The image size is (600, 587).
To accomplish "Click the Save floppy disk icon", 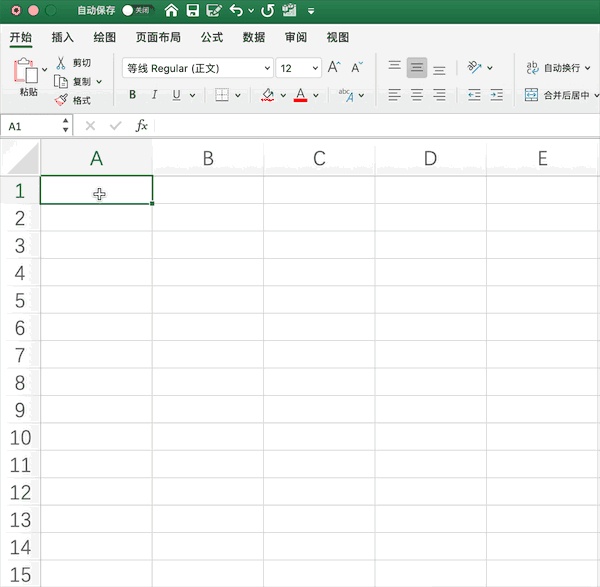I will click(193, 10).
